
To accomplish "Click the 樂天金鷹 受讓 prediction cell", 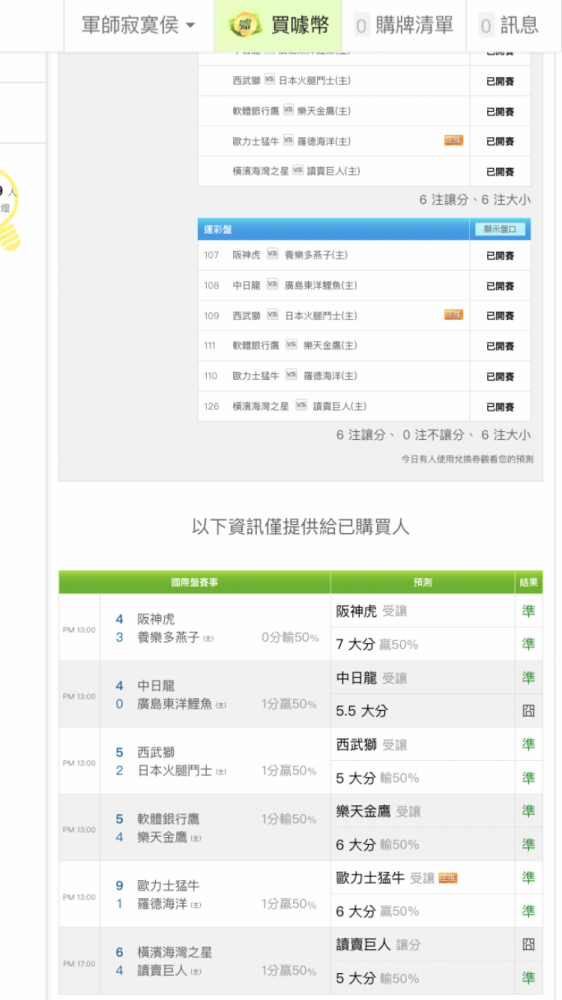I will (x=423, y=811).
